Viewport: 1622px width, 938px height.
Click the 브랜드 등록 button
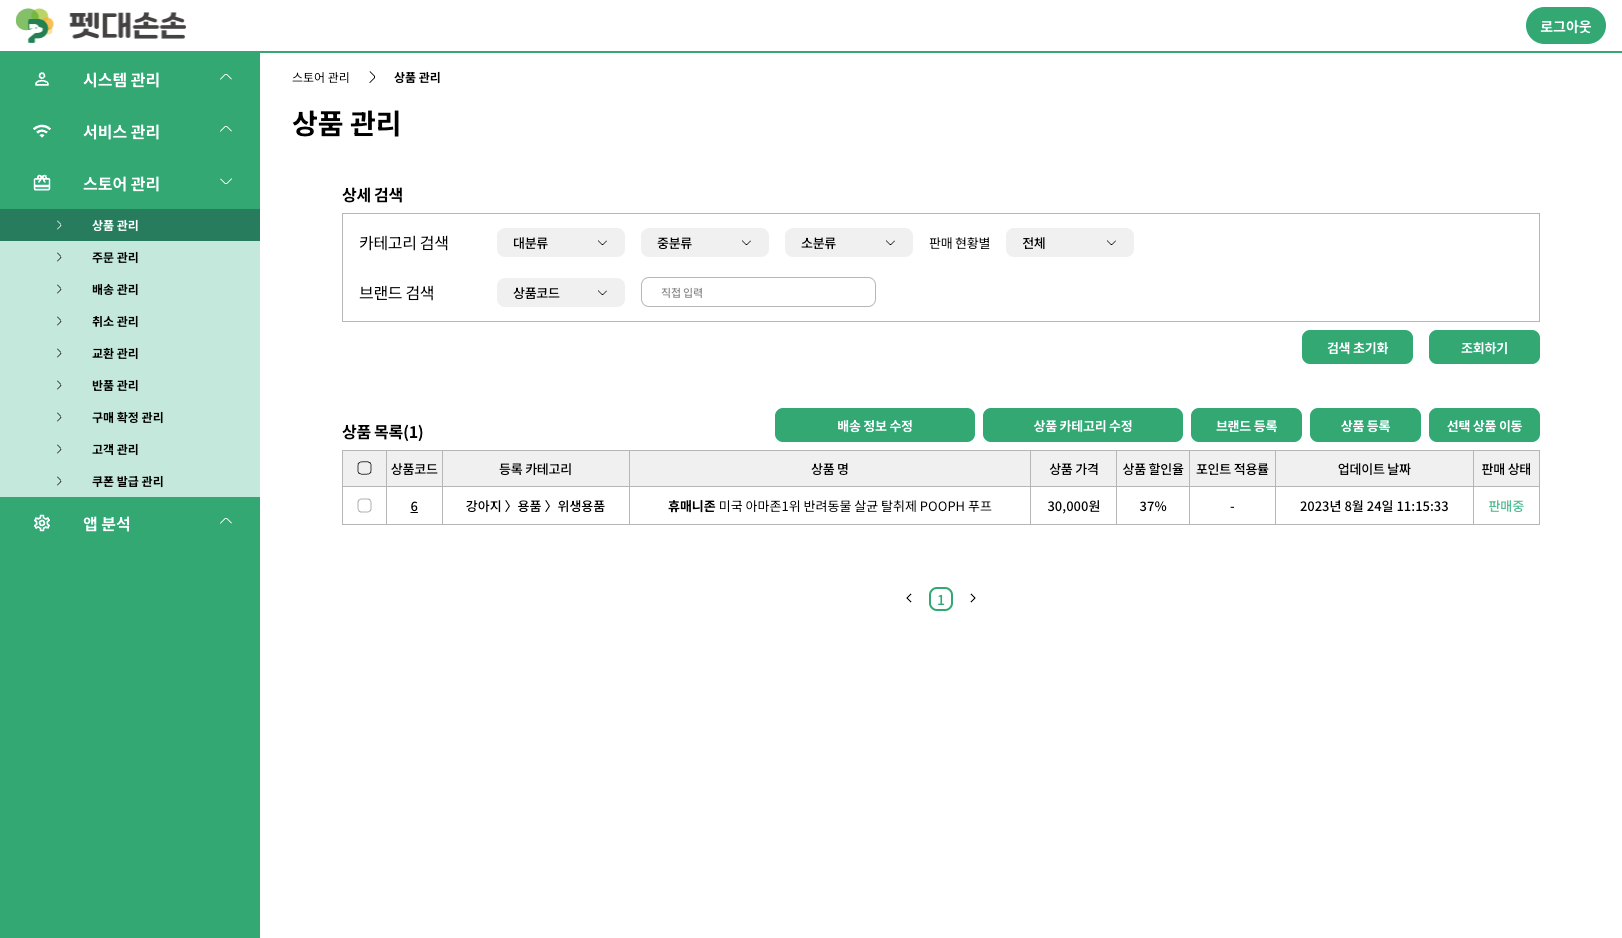pos(1246,425)
